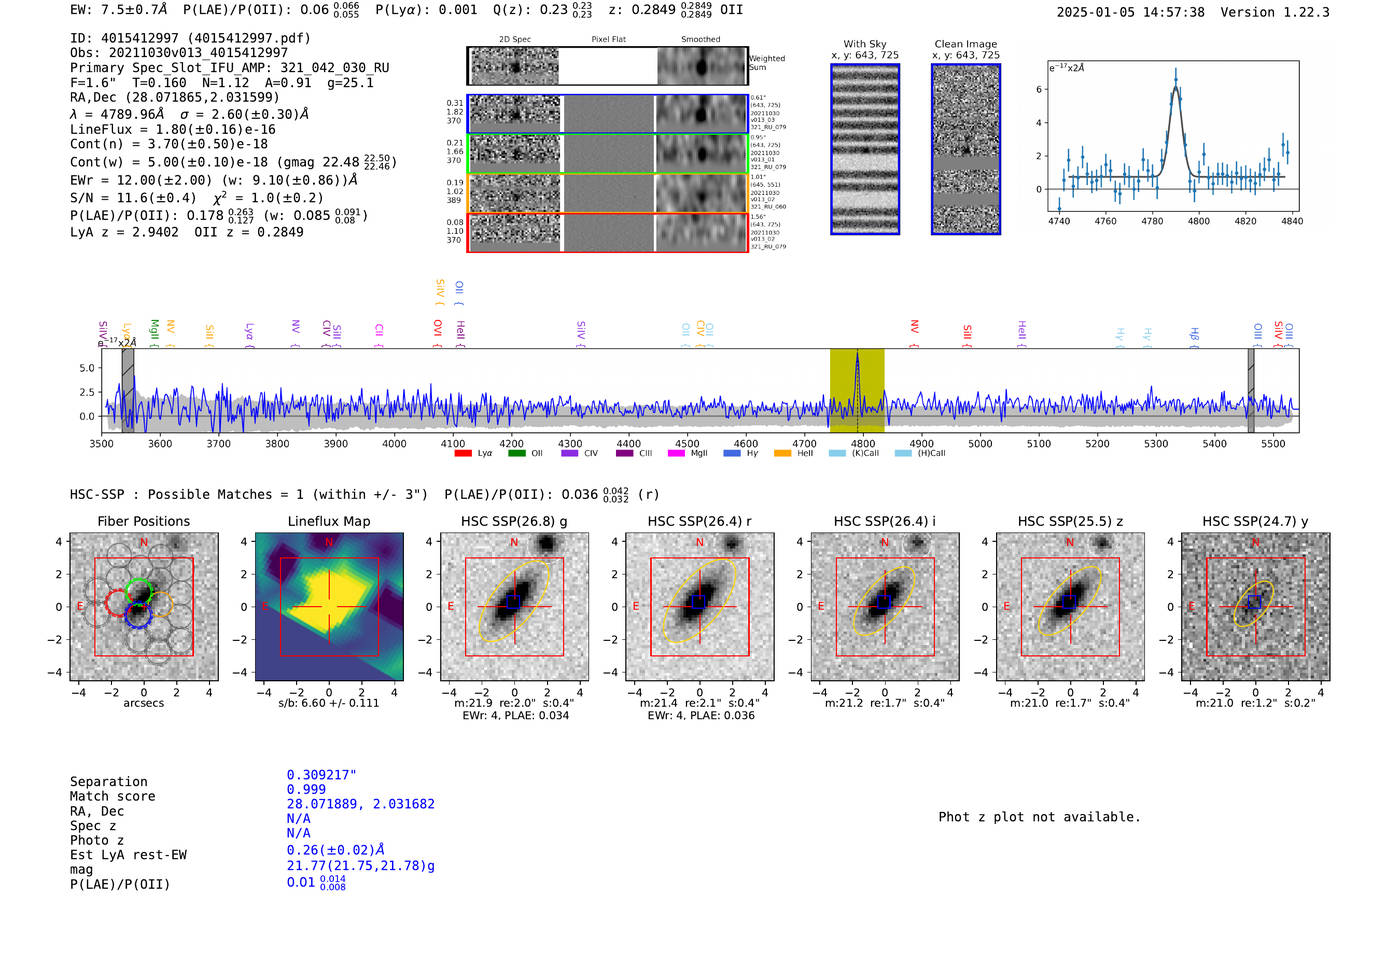
Task: Click the OII green legend swatch
Action: 516,453
